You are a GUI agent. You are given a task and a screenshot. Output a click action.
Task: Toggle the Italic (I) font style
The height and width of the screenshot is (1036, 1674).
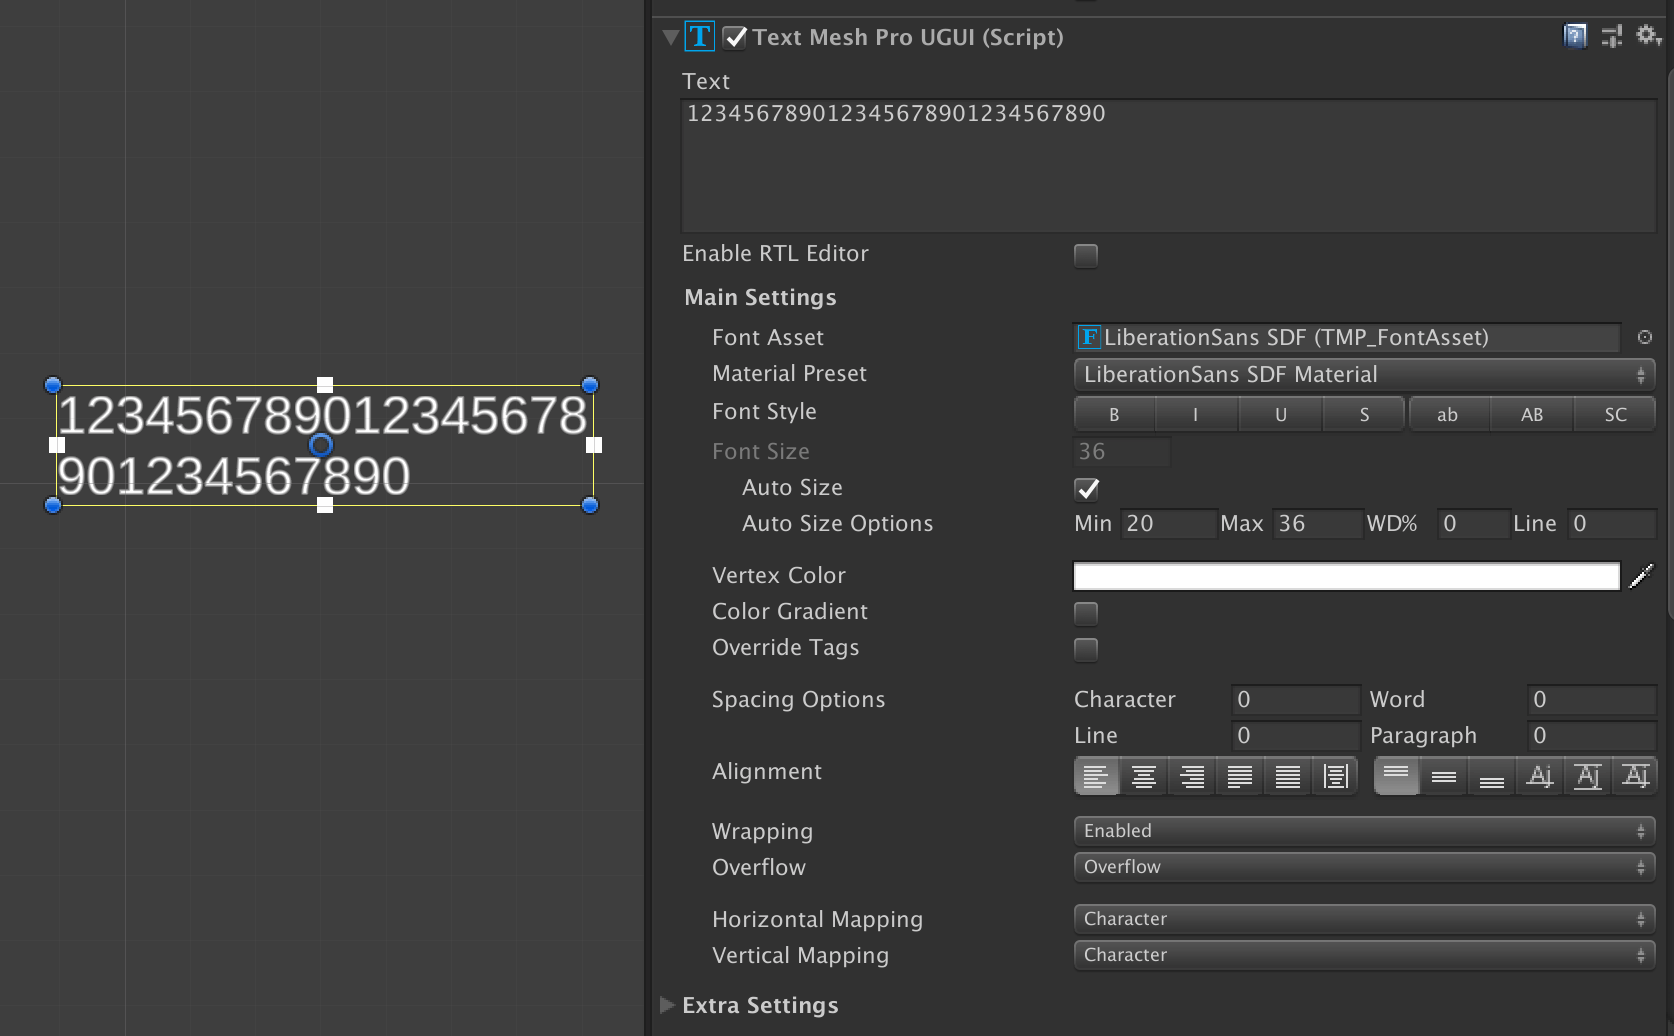point(1196,414)
